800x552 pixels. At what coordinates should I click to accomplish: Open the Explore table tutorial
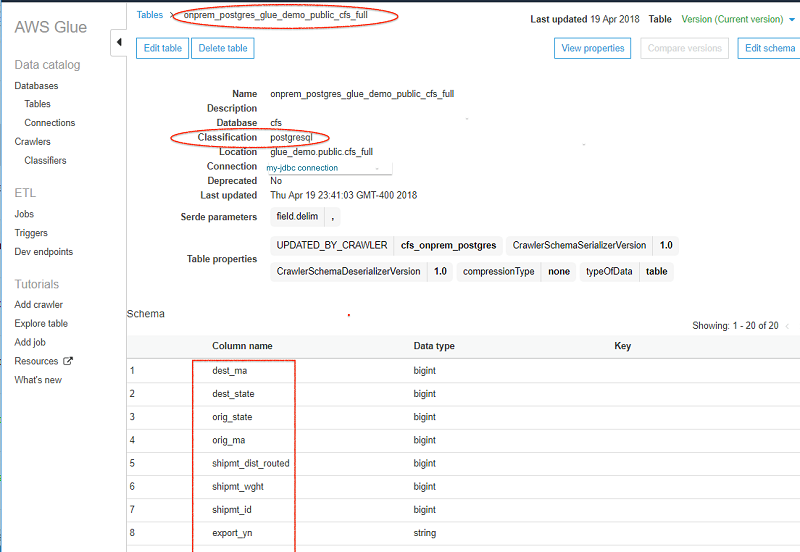41,323
